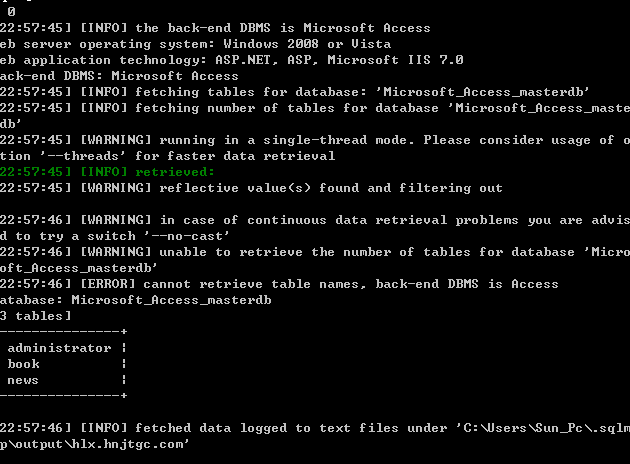Click the '3 tables]' count line
This screenshot has height=464, width=630.
point(35,316)
